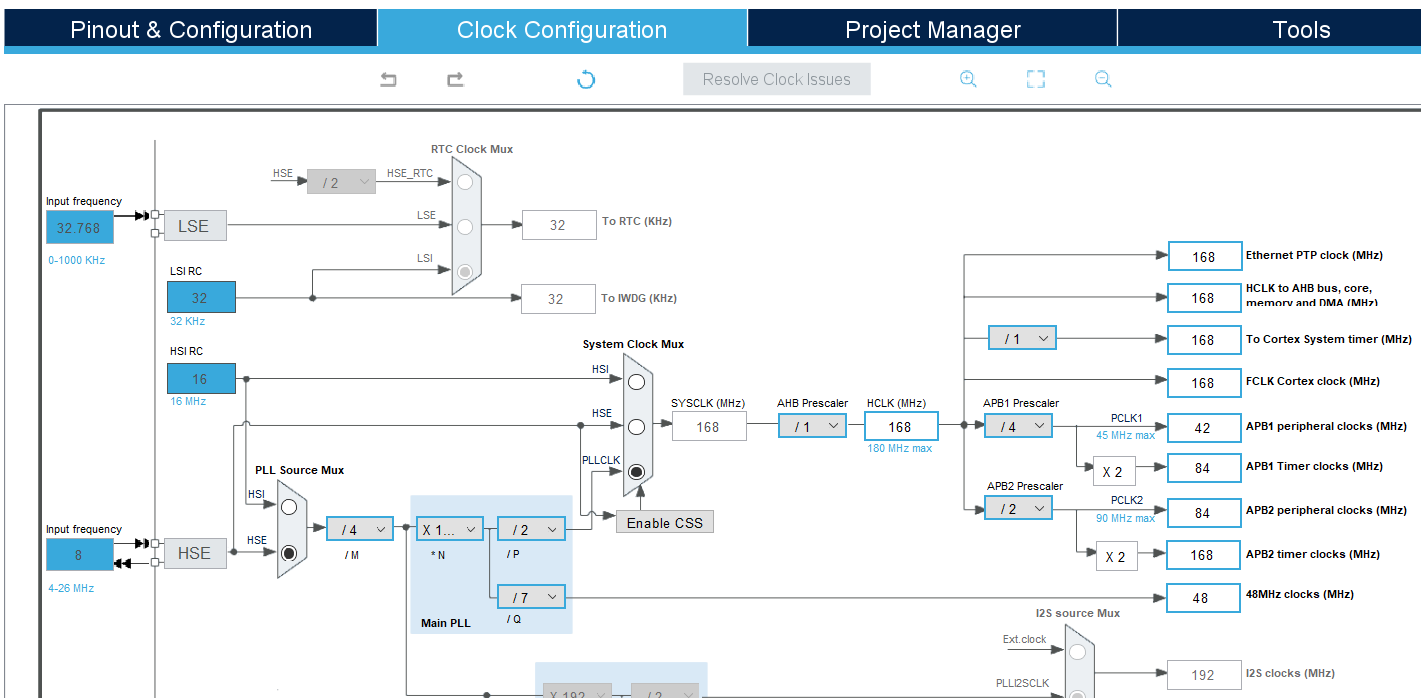This screenshot has height=698, width=1421.
Task: Select HSI in PLL Source Mux
Action: [x=289, y=507]
